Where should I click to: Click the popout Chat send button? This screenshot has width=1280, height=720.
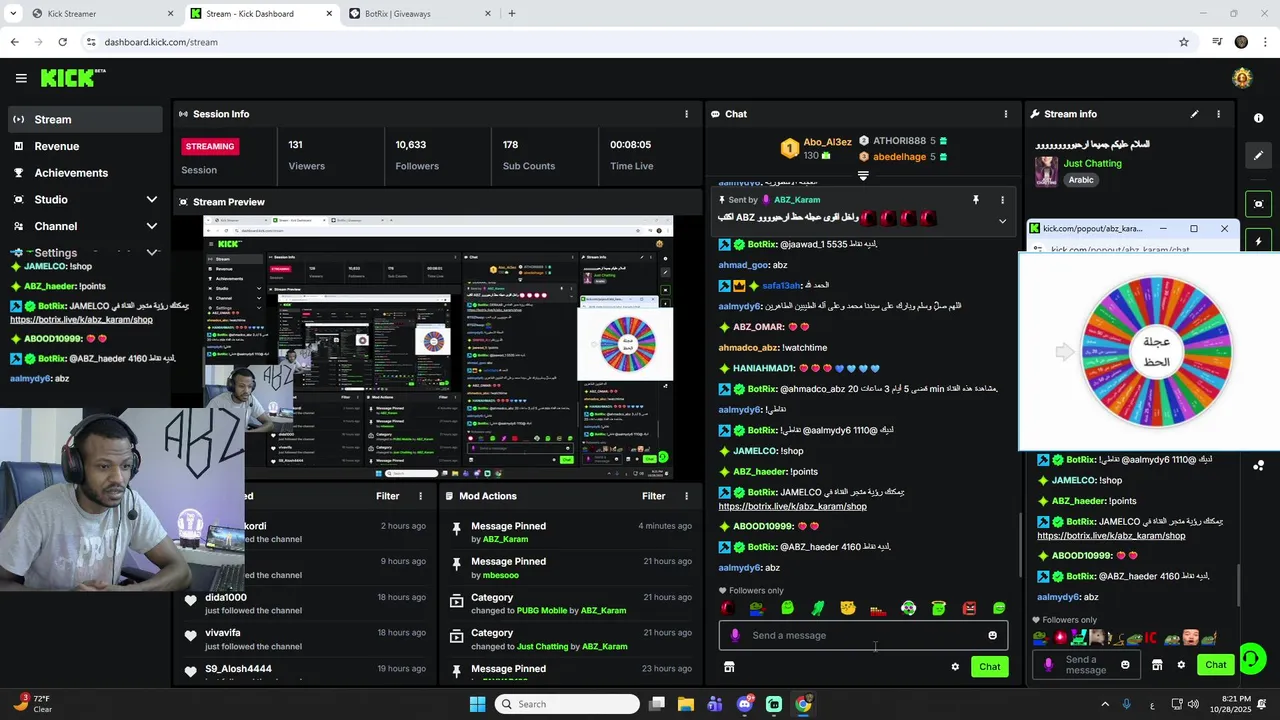click(x=1216, y=665)
